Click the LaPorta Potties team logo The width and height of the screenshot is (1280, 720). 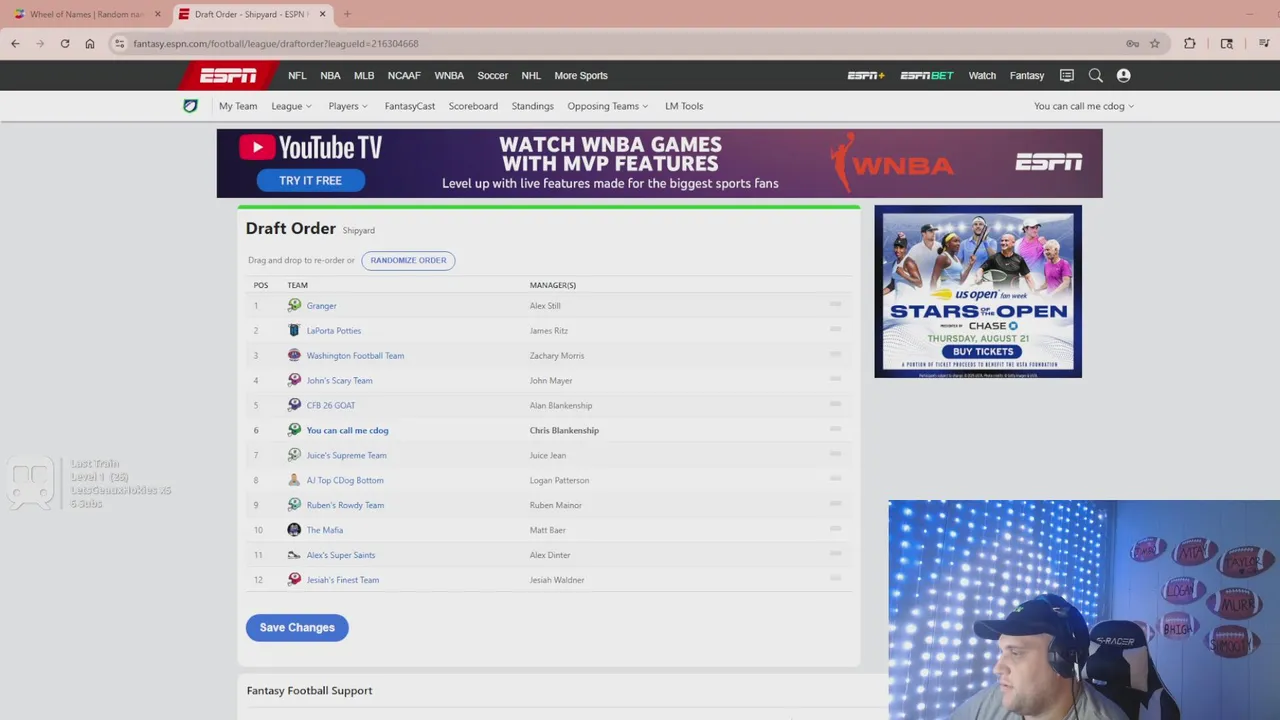pos(294,330)
